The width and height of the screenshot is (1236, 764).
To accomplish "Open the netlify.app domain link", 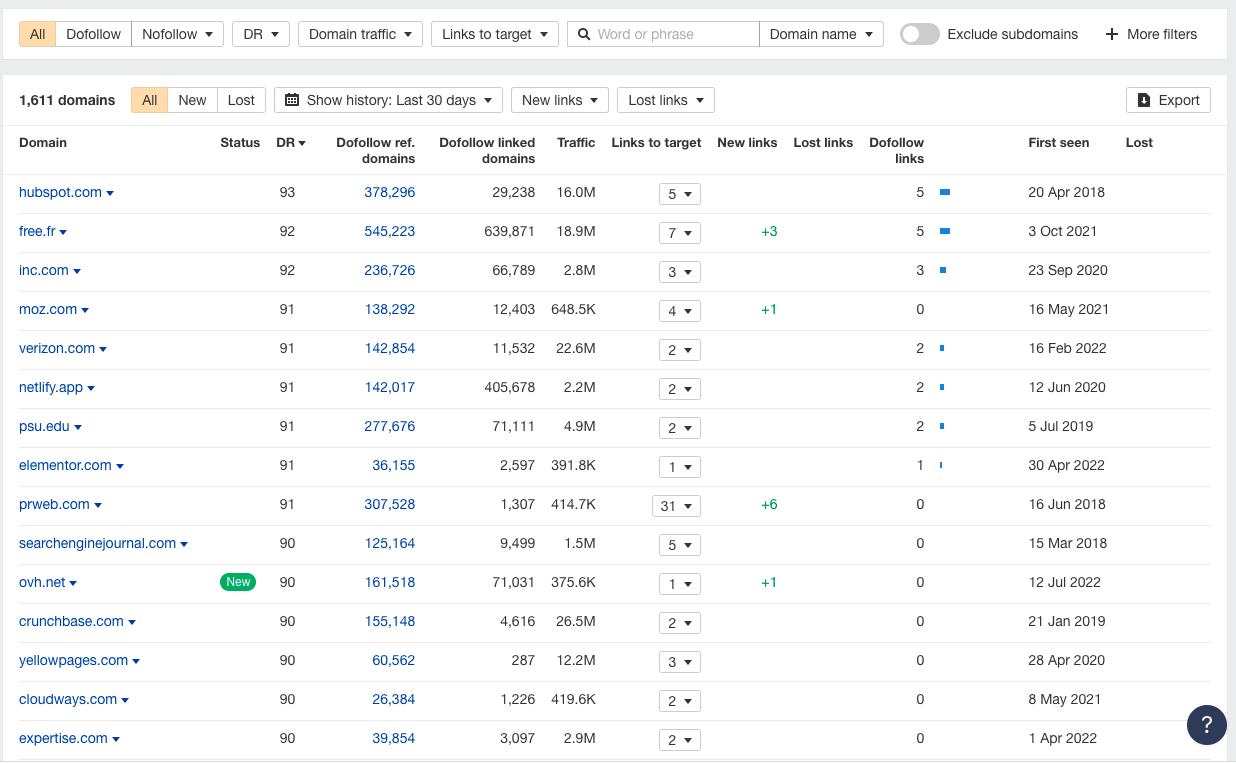I will click(51, 387).
